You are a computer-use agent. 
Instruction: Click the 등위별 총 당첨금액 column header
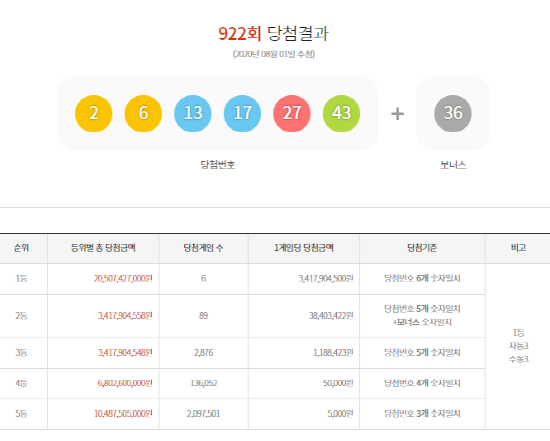tap(103, 248)
